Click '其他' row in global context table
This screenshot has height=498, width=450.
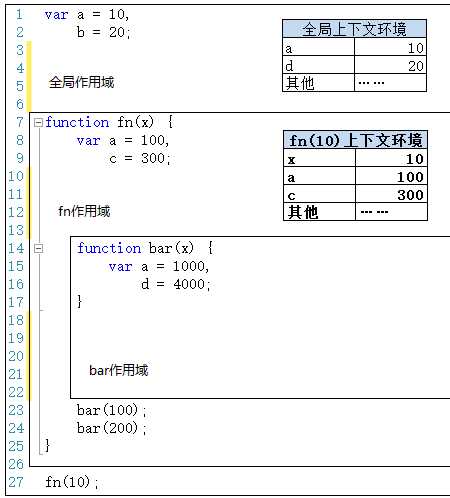click(354, 83)
